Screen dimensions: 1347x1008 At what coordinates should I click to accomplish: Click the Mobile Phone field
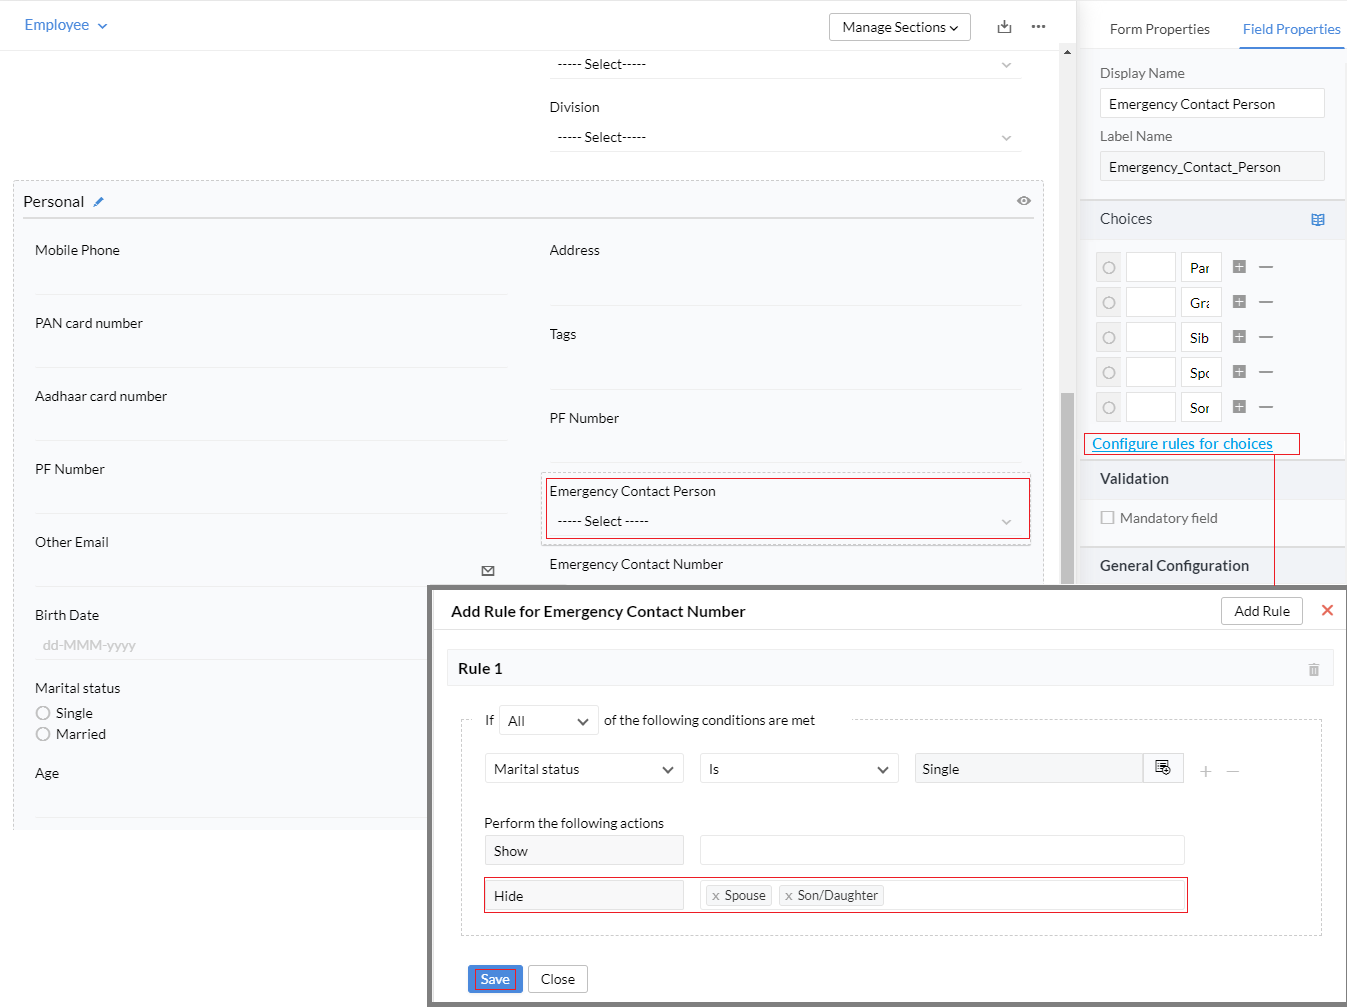(x=271, y=278)
